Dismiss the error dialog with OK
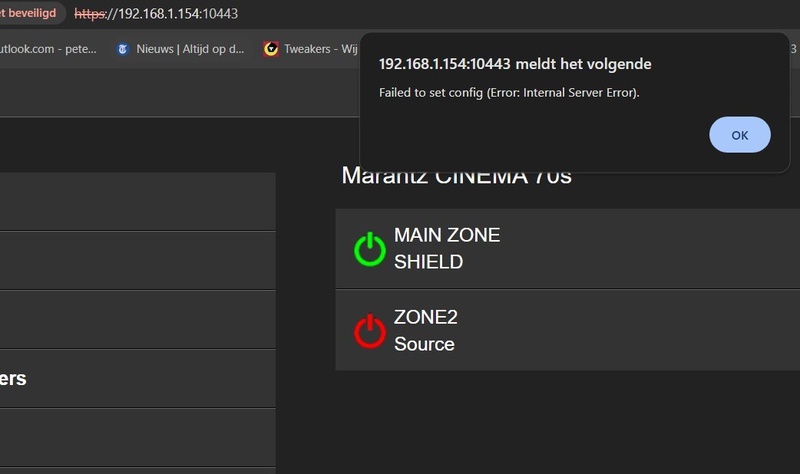This screenshot has height=474, width=800. click(x=739, y=135)
